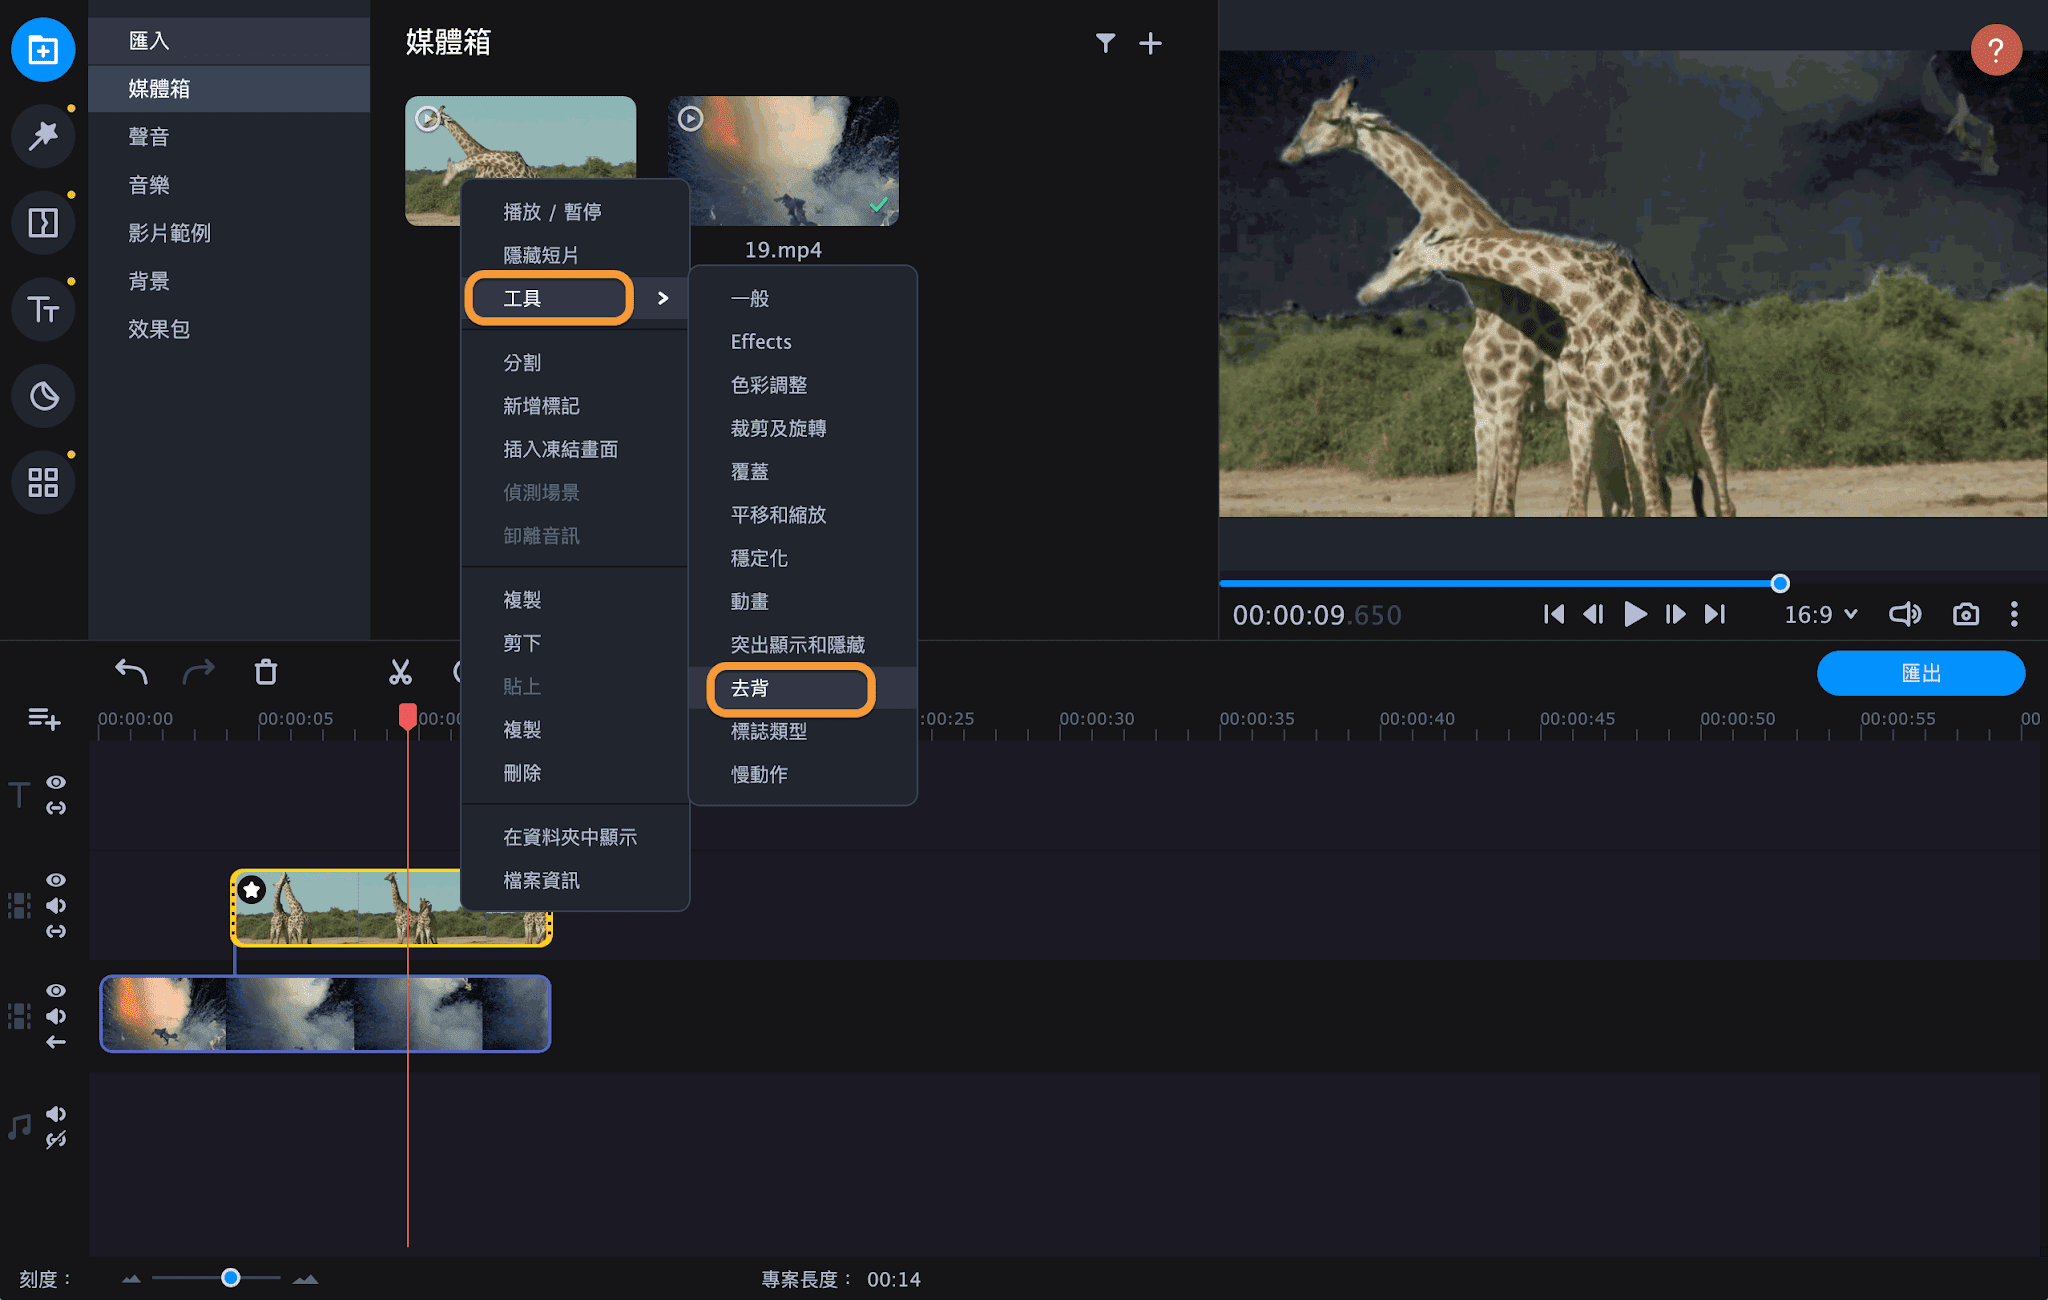Click the undo arrow icon
Screen dimensions: 2048x1300
point(131,673)
